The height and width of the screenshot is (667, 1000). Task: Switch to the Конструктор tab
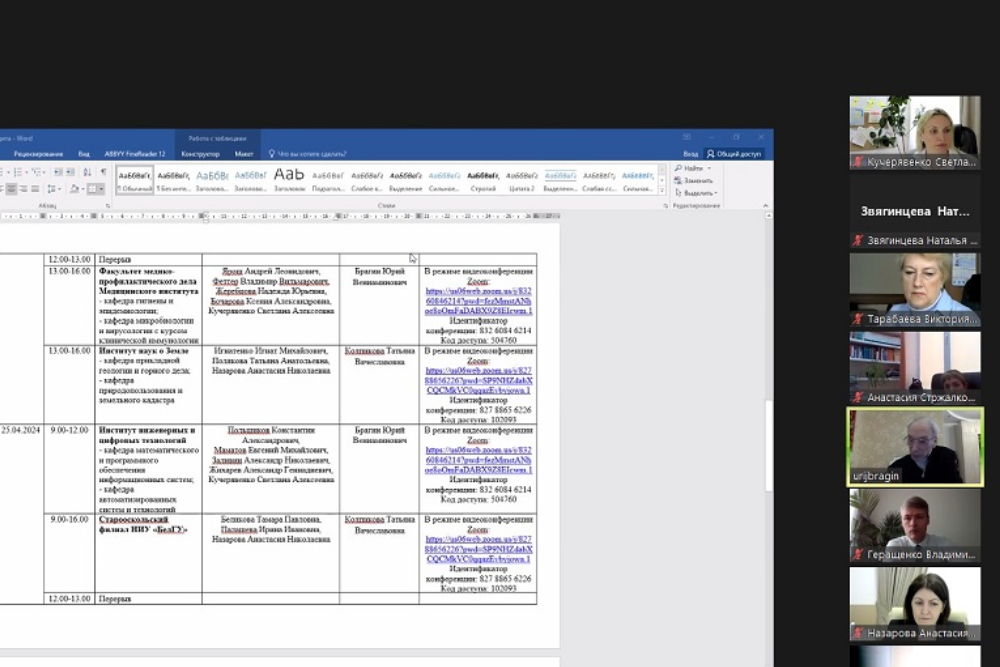[200, 154]
